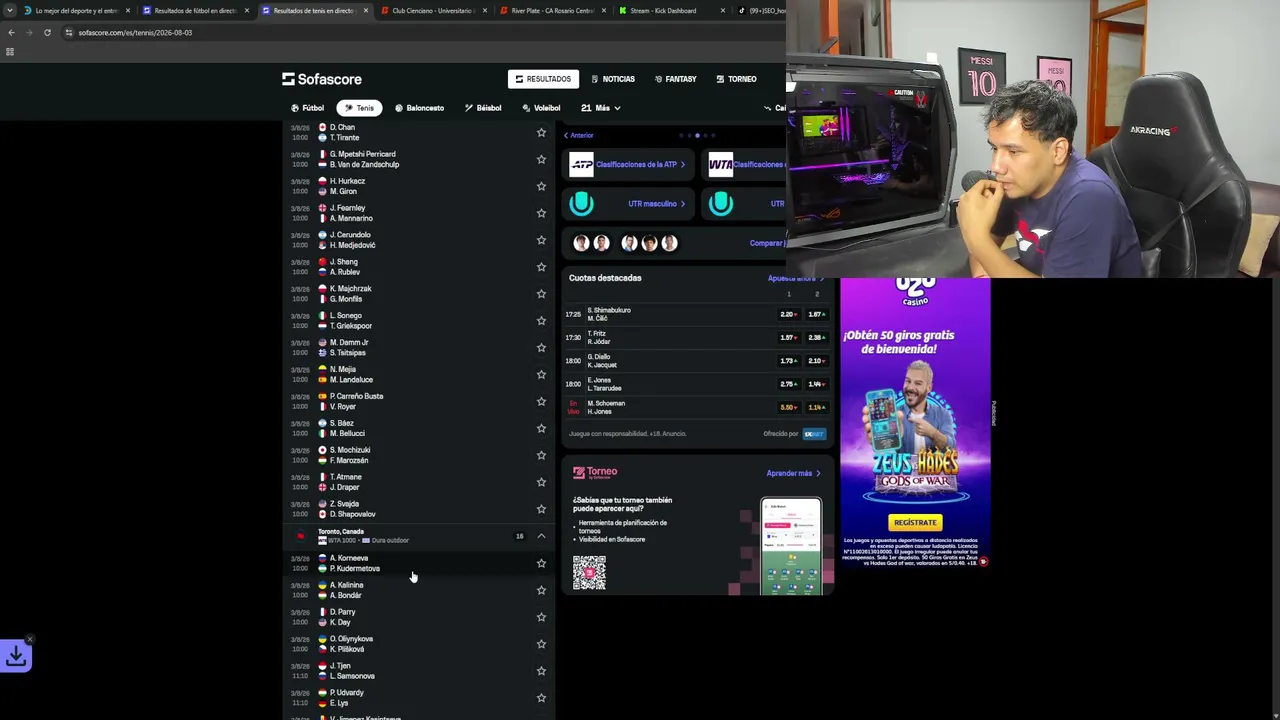Open the browser apps grid icon
The width and height of the screenshot is (1280, 720).
pos(10,52)
